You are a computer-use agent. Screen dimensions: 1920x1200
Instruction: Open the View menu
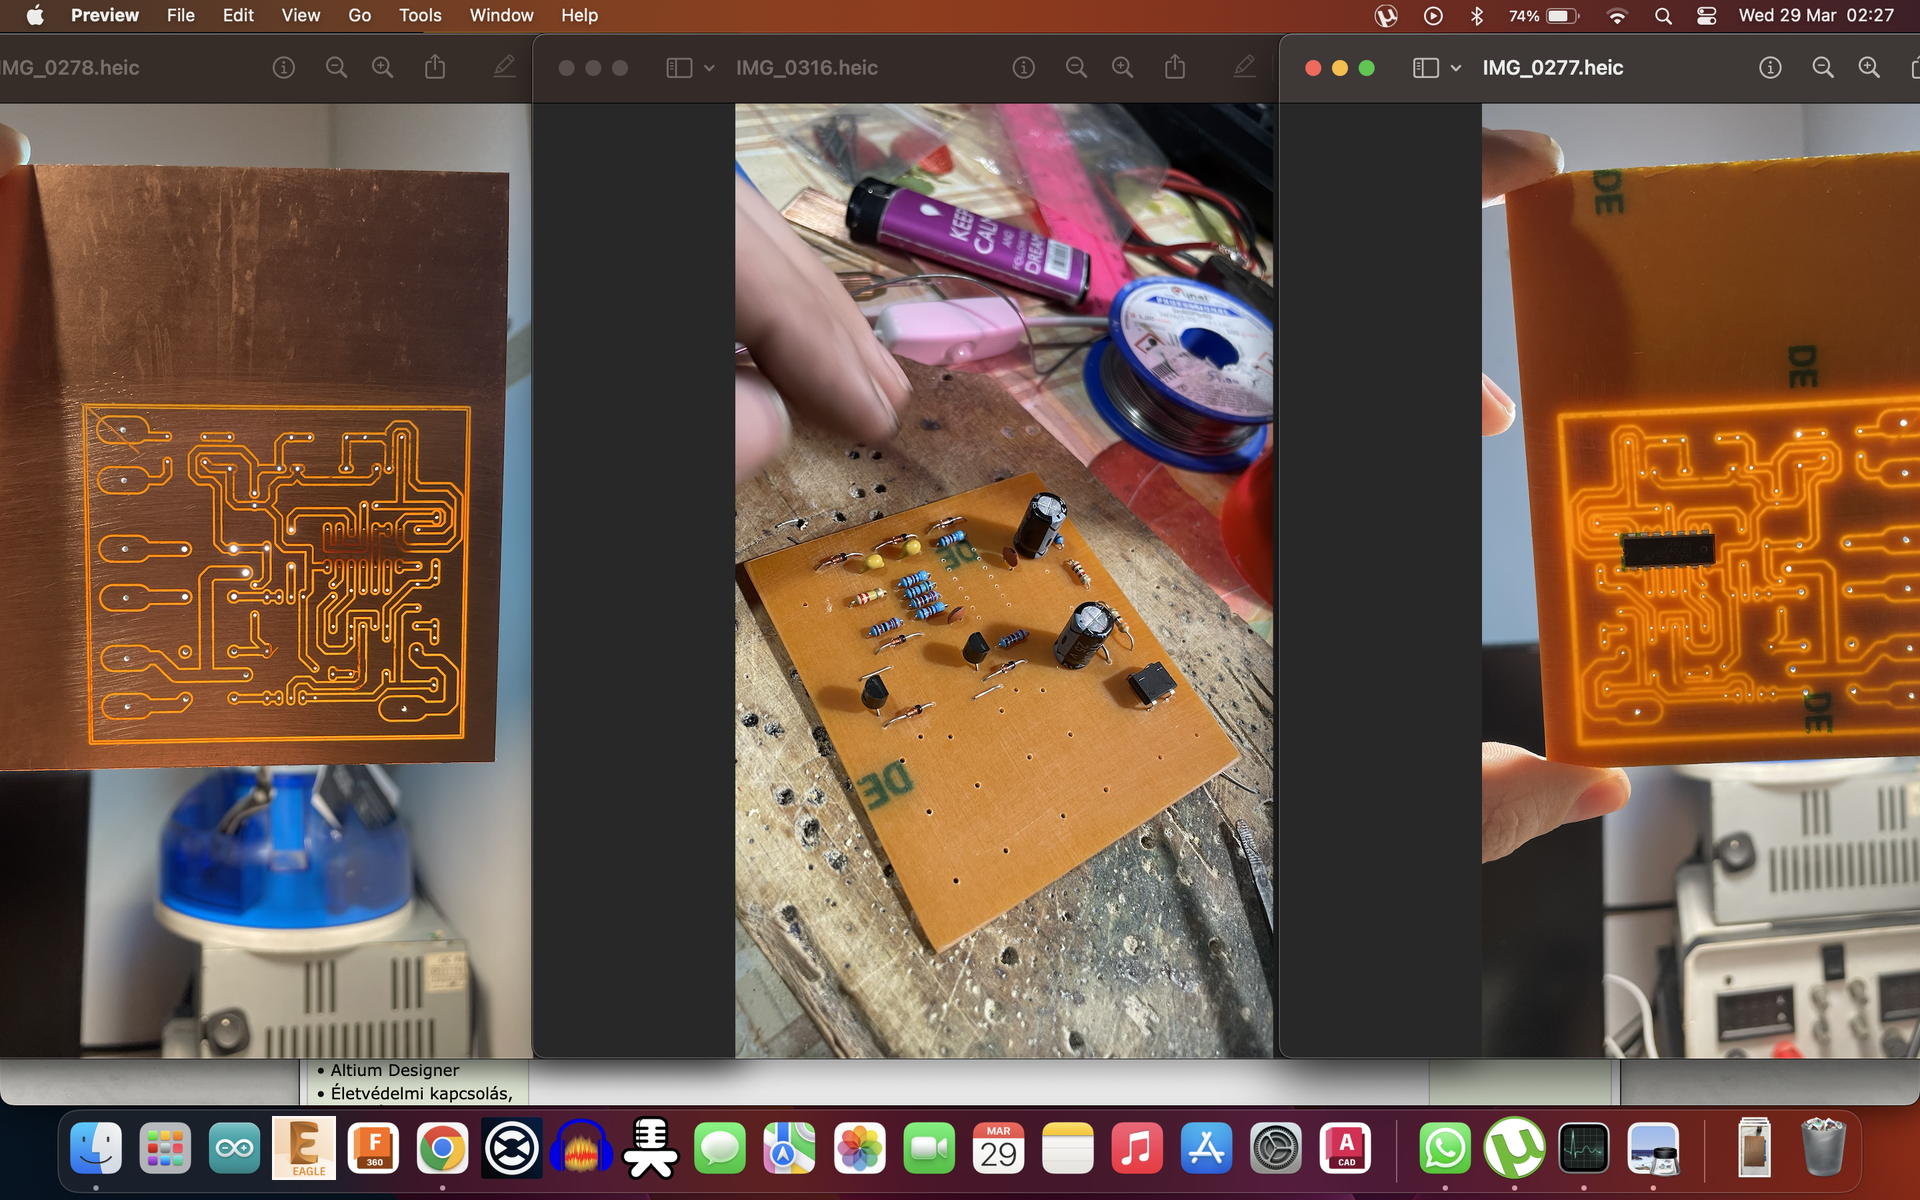300,16
